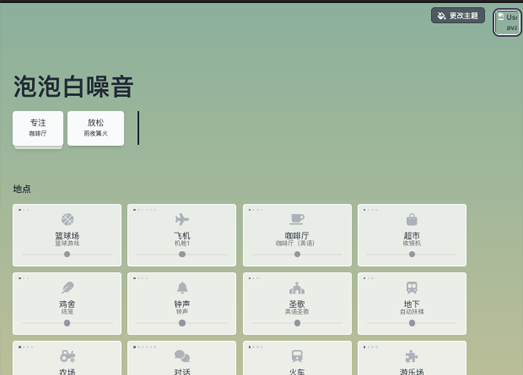523x375 pixels.
Task: Select the subway icon for 地下
Action: pos(412,288)
